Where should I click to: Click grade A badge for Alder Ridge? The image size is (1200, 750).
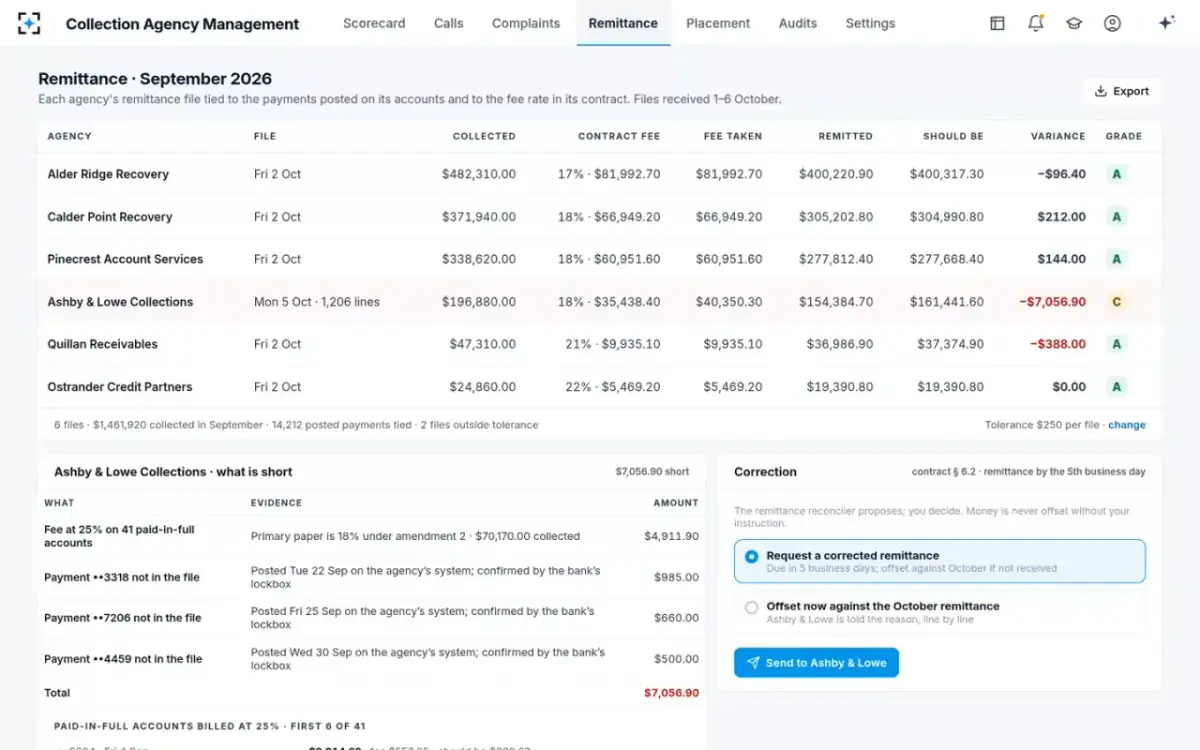click(1116, 174)
